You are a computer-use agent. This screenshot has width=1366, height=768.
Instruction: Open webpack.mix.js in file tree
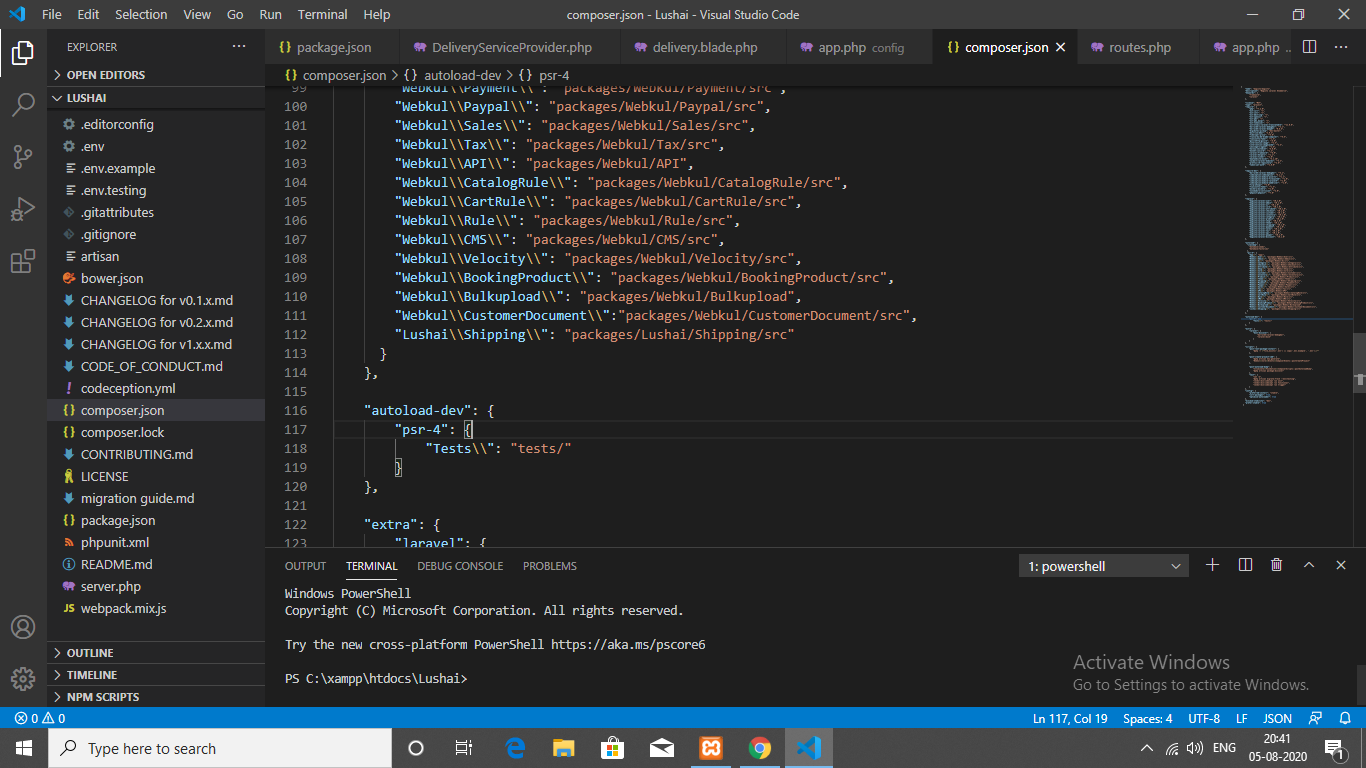(156, 608)
